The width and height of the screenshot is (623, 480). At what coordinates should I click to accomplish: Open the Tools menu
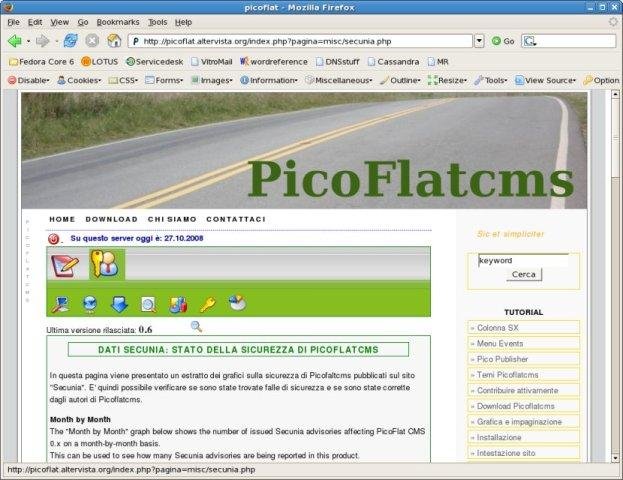[x=157, y=22]
